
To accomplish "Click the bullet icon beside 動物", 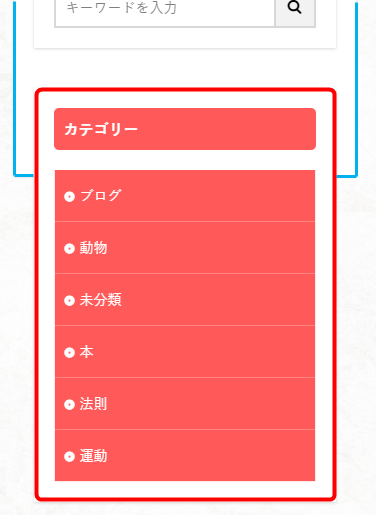I will [69, 249].
